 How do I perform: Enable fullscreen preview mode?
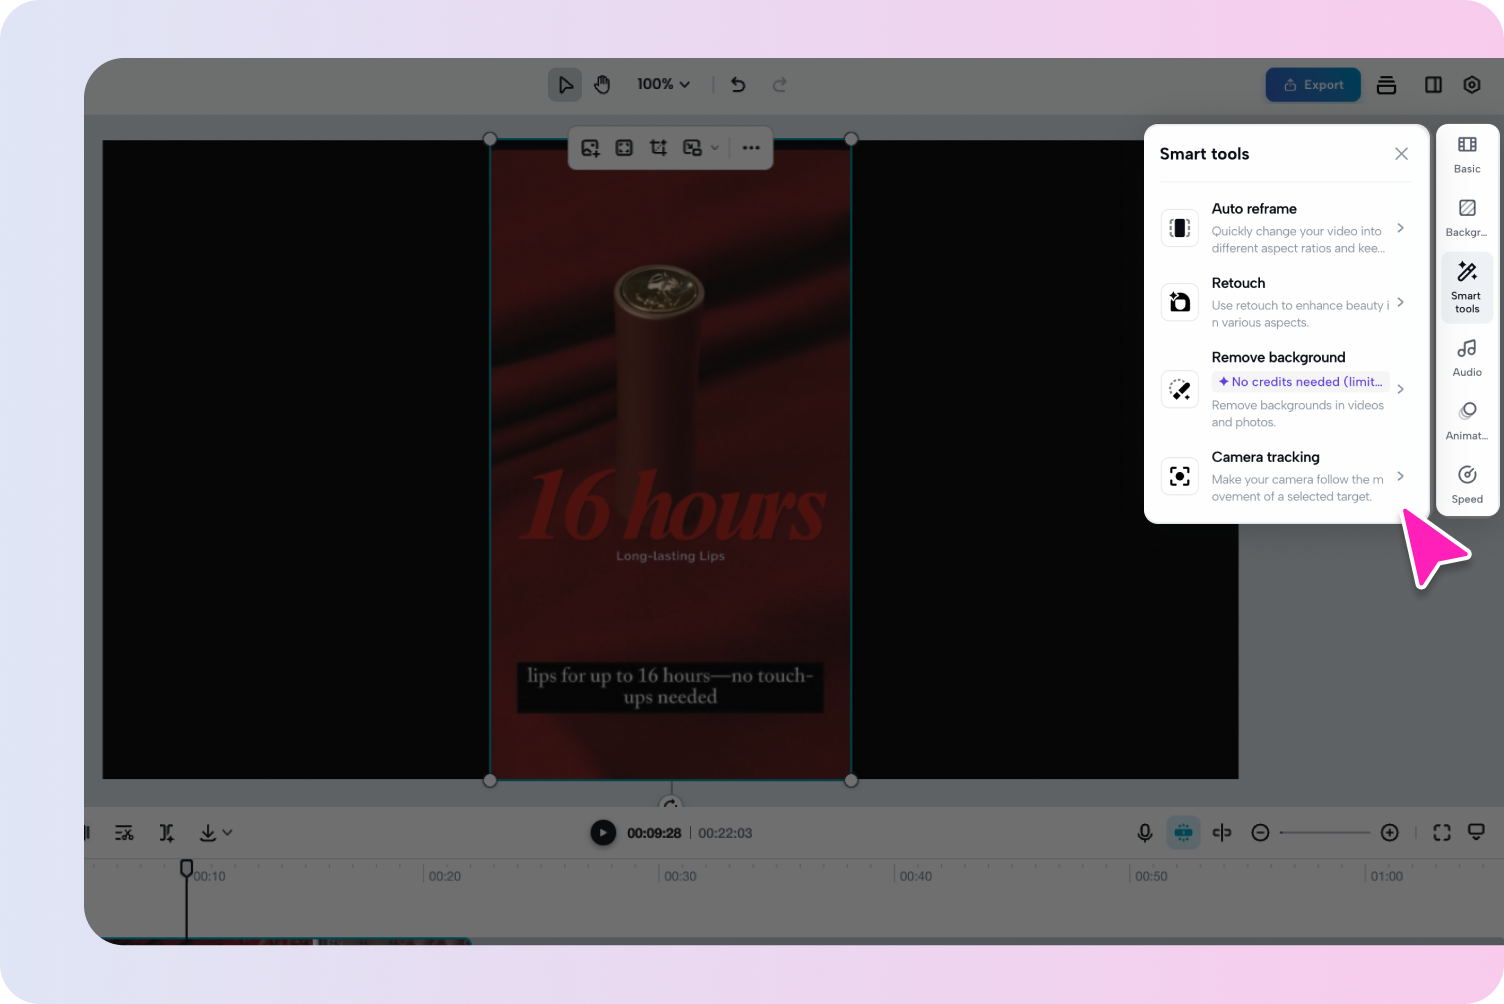[x=1441, y=832]
